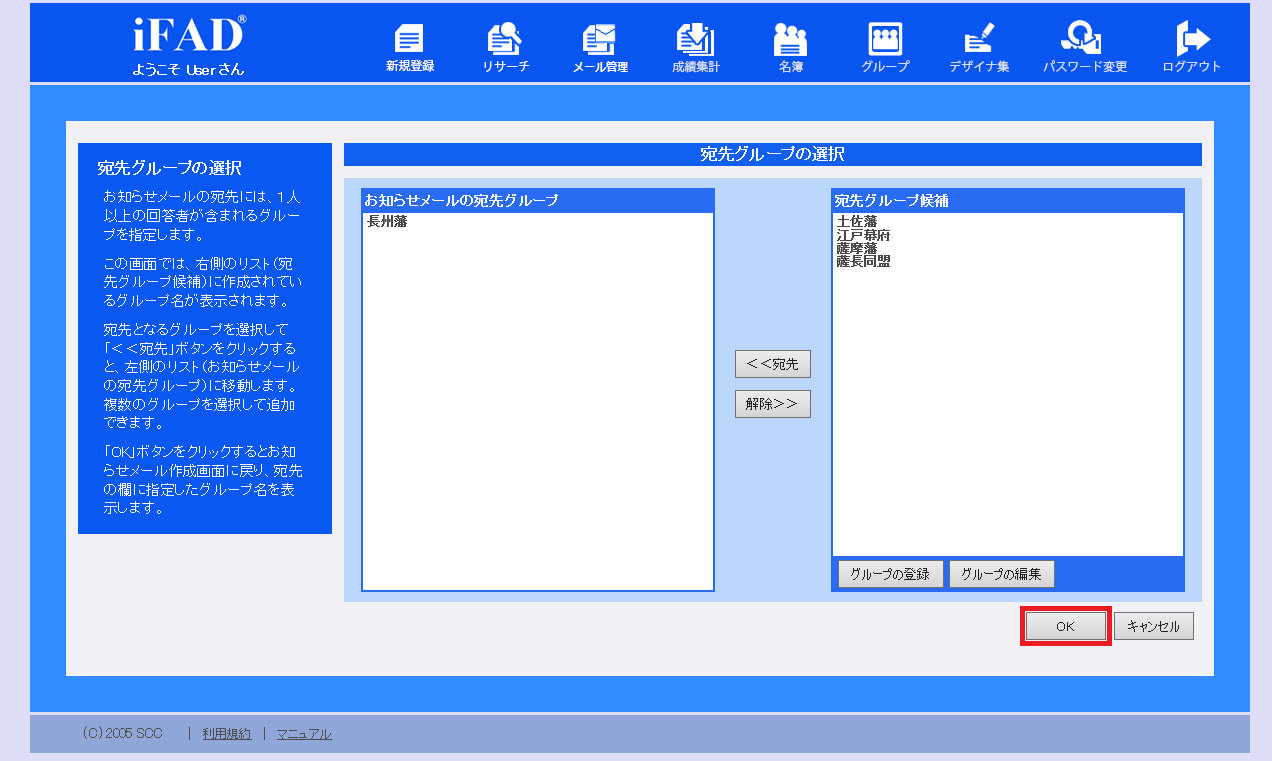1272x761 pixels.
Task: Open the 名簿 icon
Action: 790,48
